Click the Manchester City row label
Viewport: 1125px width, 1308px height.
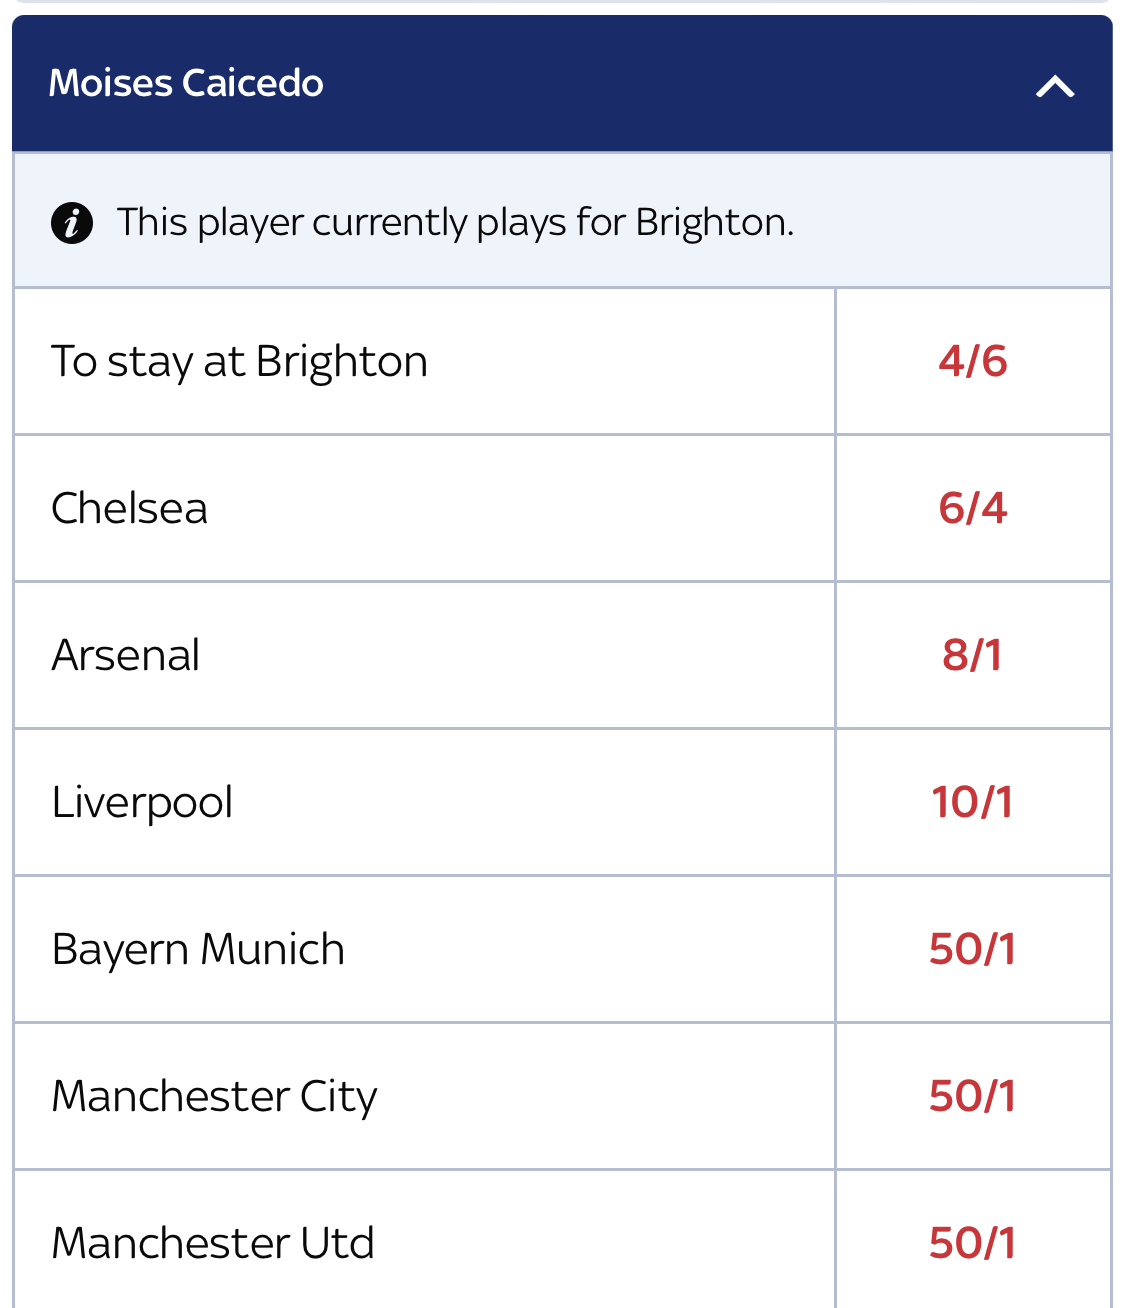214,1097
